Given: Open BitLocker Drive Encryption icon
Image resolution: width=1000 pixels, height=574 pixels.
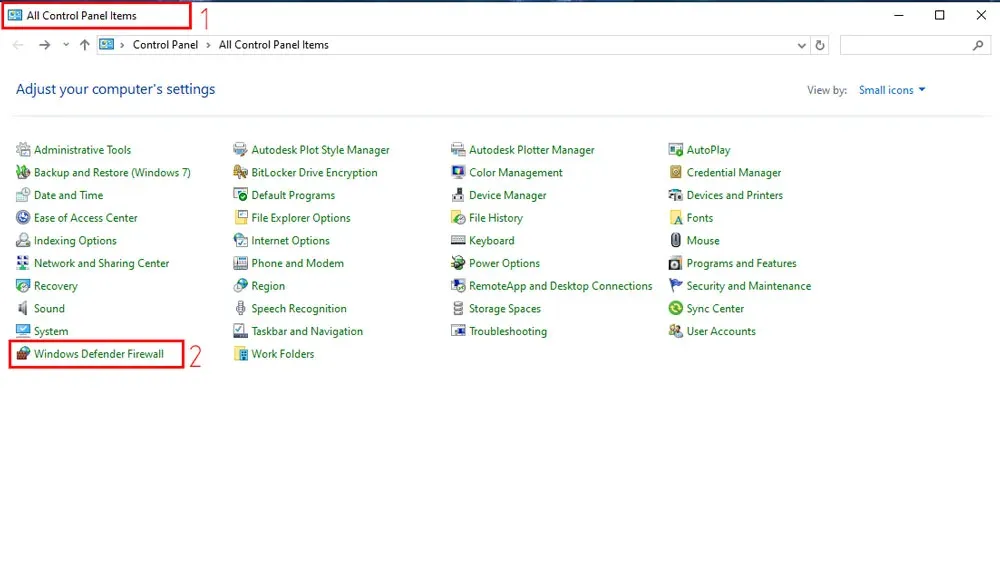Looking at the screenshot, I should 240,172.
